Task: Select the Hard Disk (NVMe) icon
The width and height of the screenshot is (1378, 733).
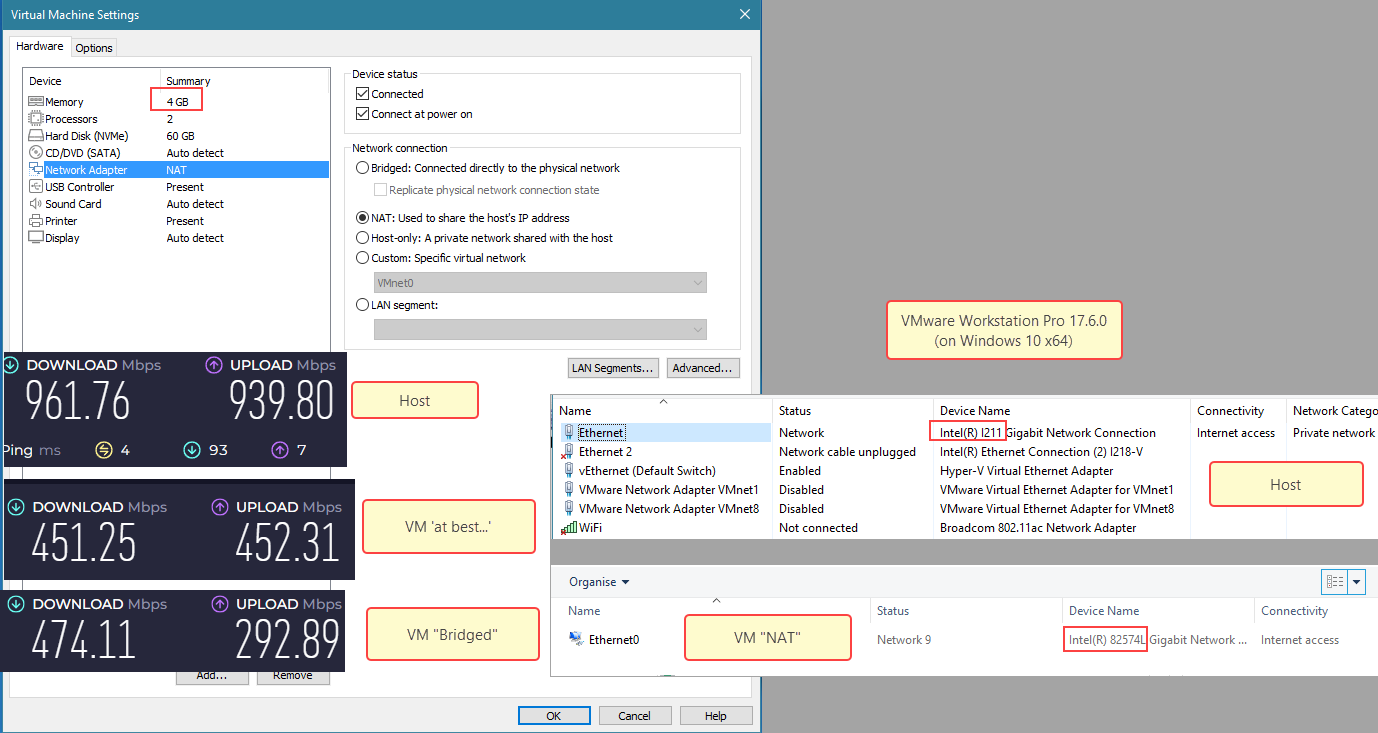Action: tap(36, 136)
